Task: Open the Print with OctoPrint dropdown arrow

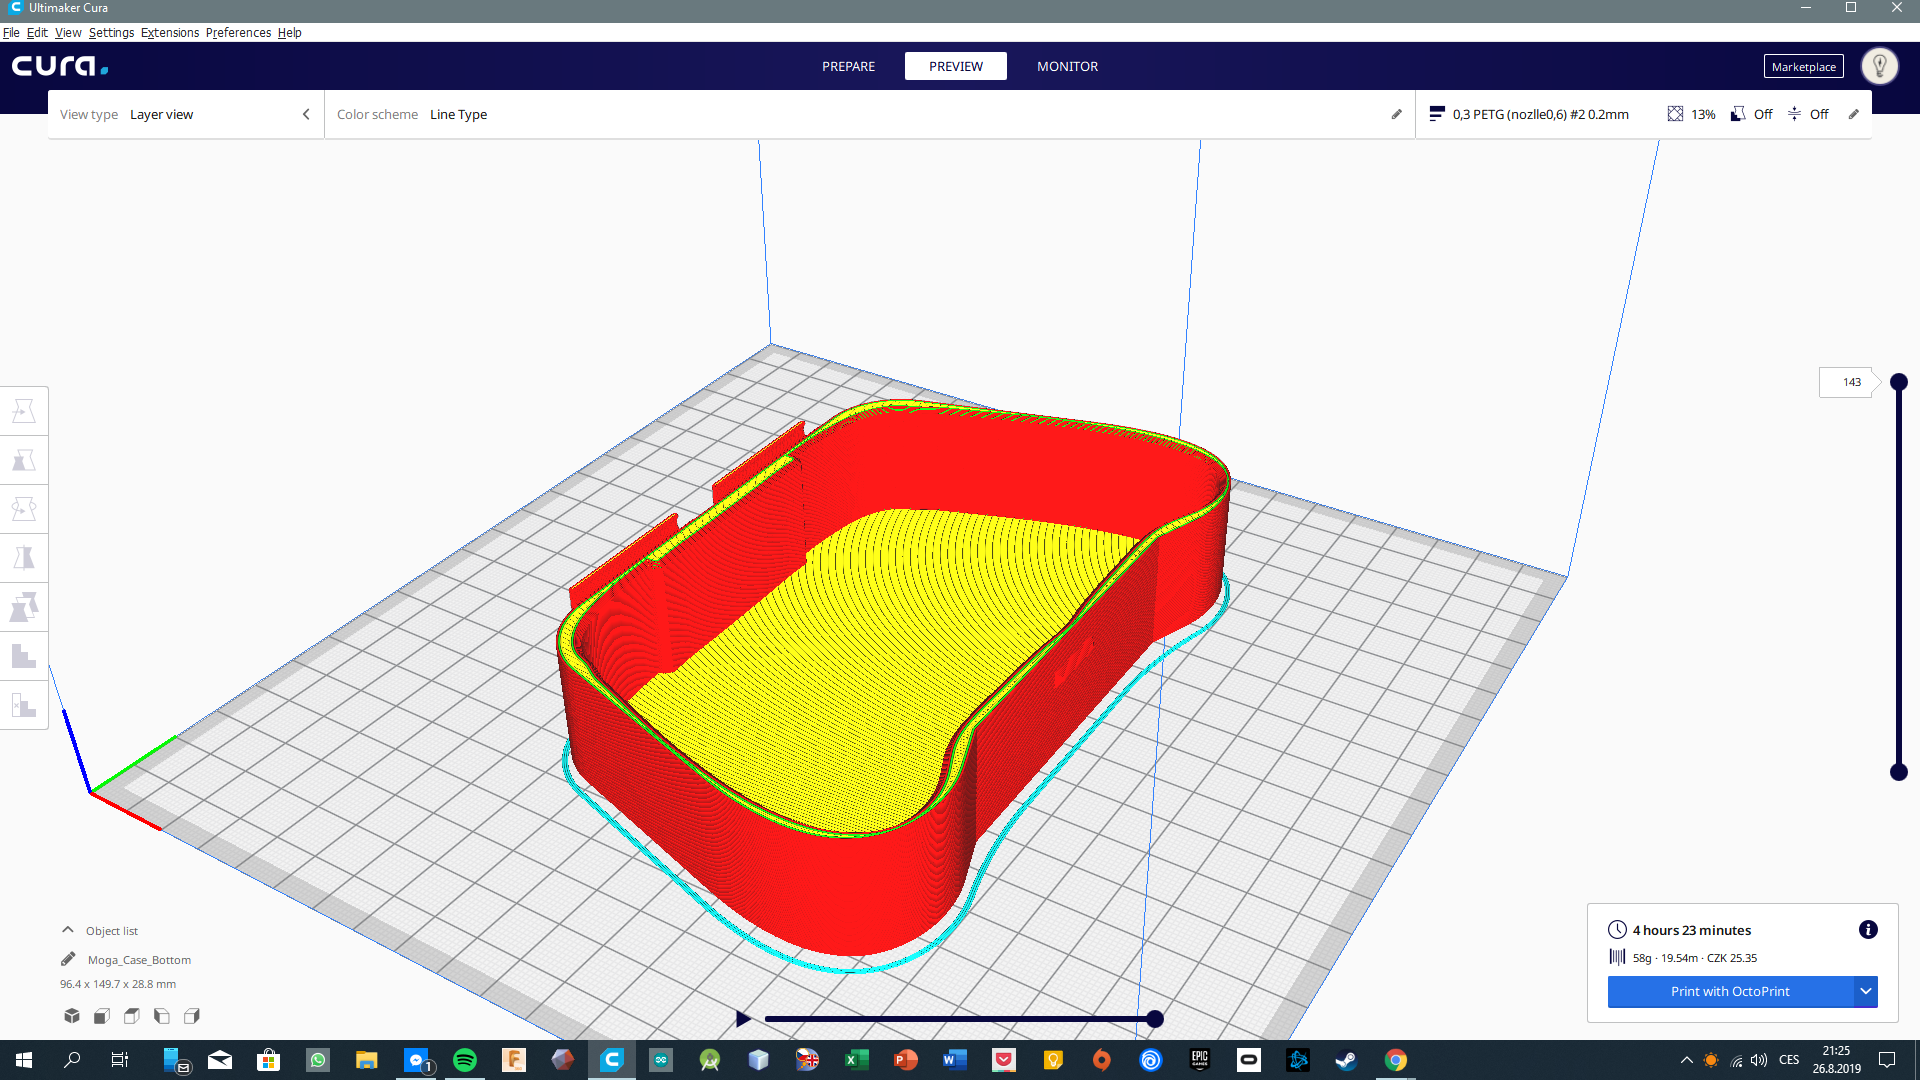Action: pos(1866,991)
